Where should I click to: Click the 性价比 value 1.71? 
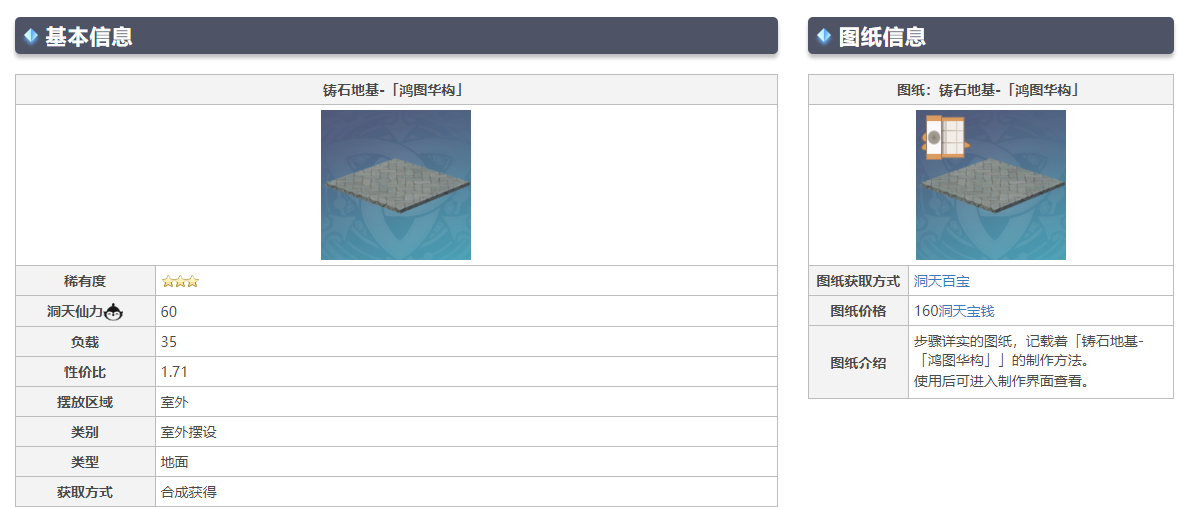tap(174, 372)
